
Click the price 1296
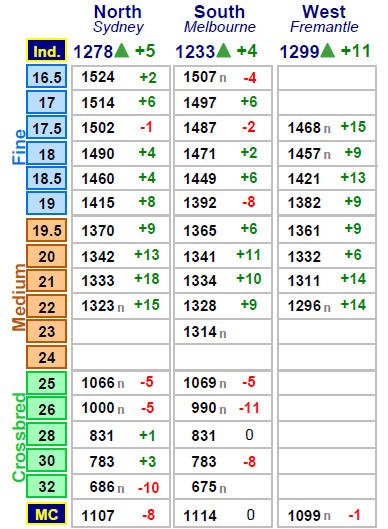(x=304, y=306)
